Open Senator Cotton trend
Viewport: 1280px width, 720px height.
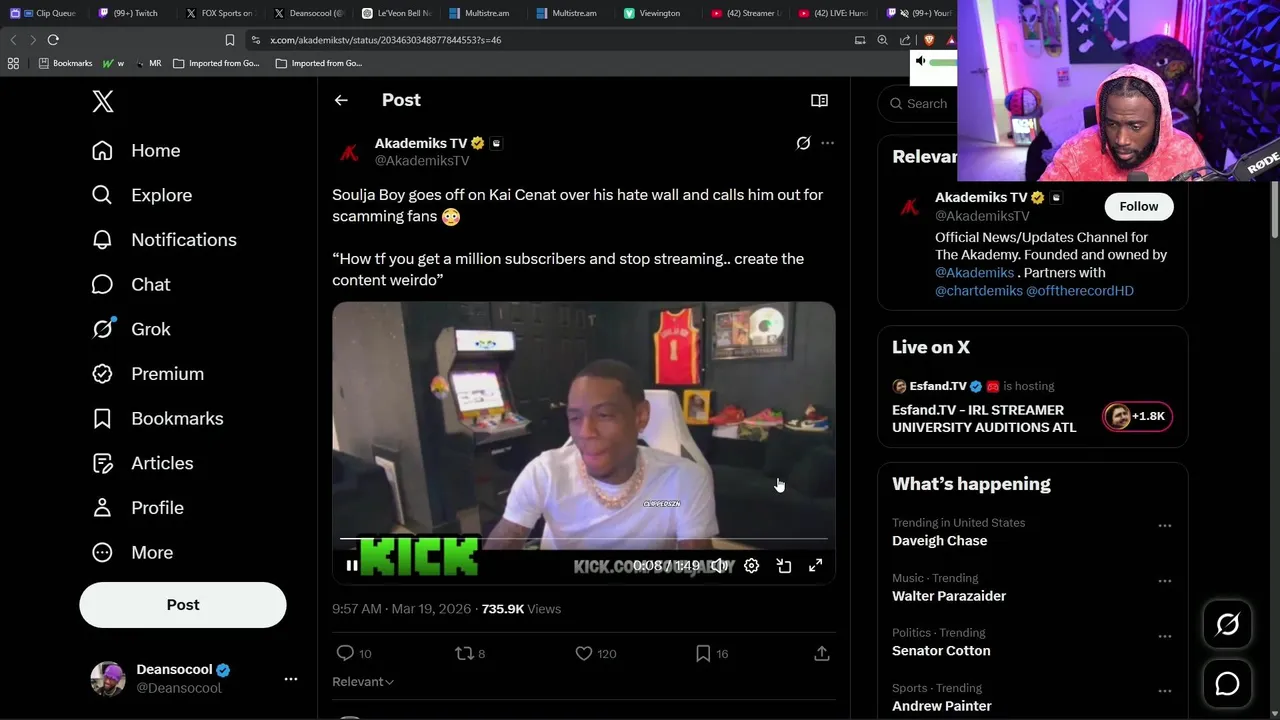pyautogui.click(x=941, y=651)
